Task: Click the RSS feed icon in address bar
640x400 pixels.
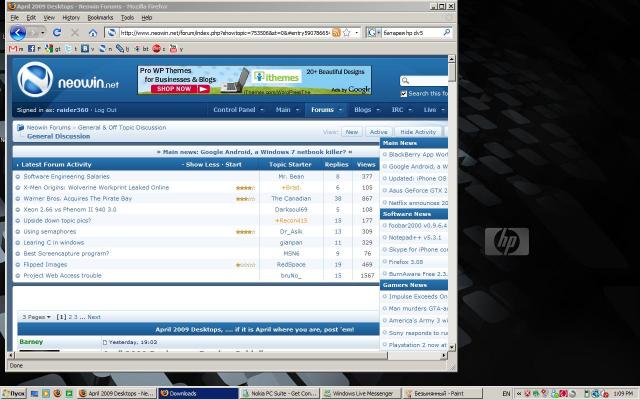Action: click(336, 33)
